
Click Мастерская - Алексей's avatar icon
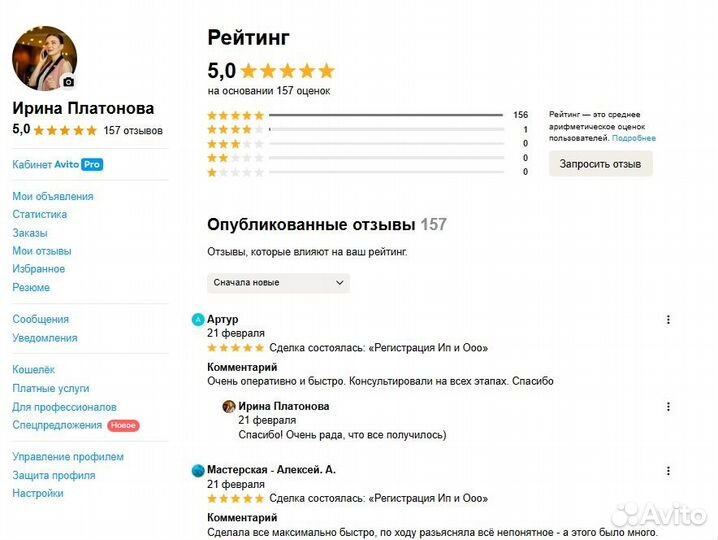(x=198, y=470)
